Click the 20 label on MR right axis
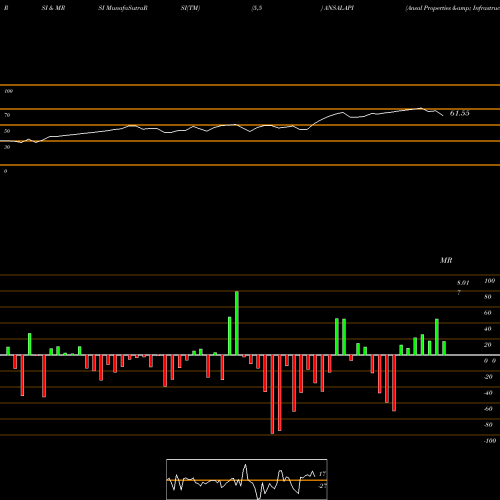500x500 pixels. [488, 345]
